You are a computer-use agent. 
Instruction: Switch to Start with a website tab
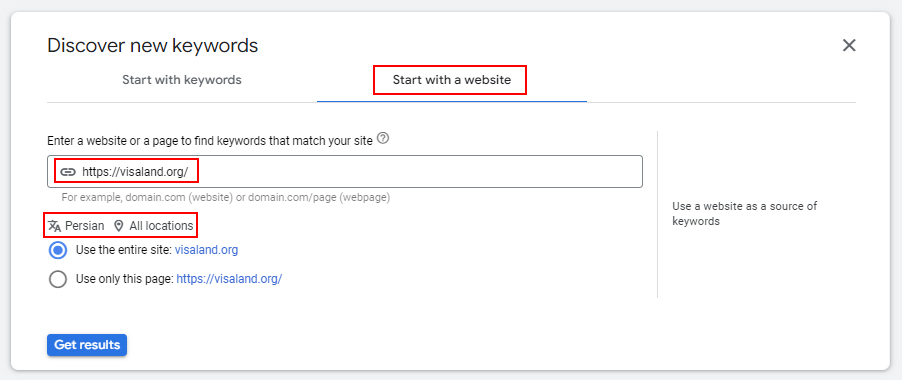point(452,80)
